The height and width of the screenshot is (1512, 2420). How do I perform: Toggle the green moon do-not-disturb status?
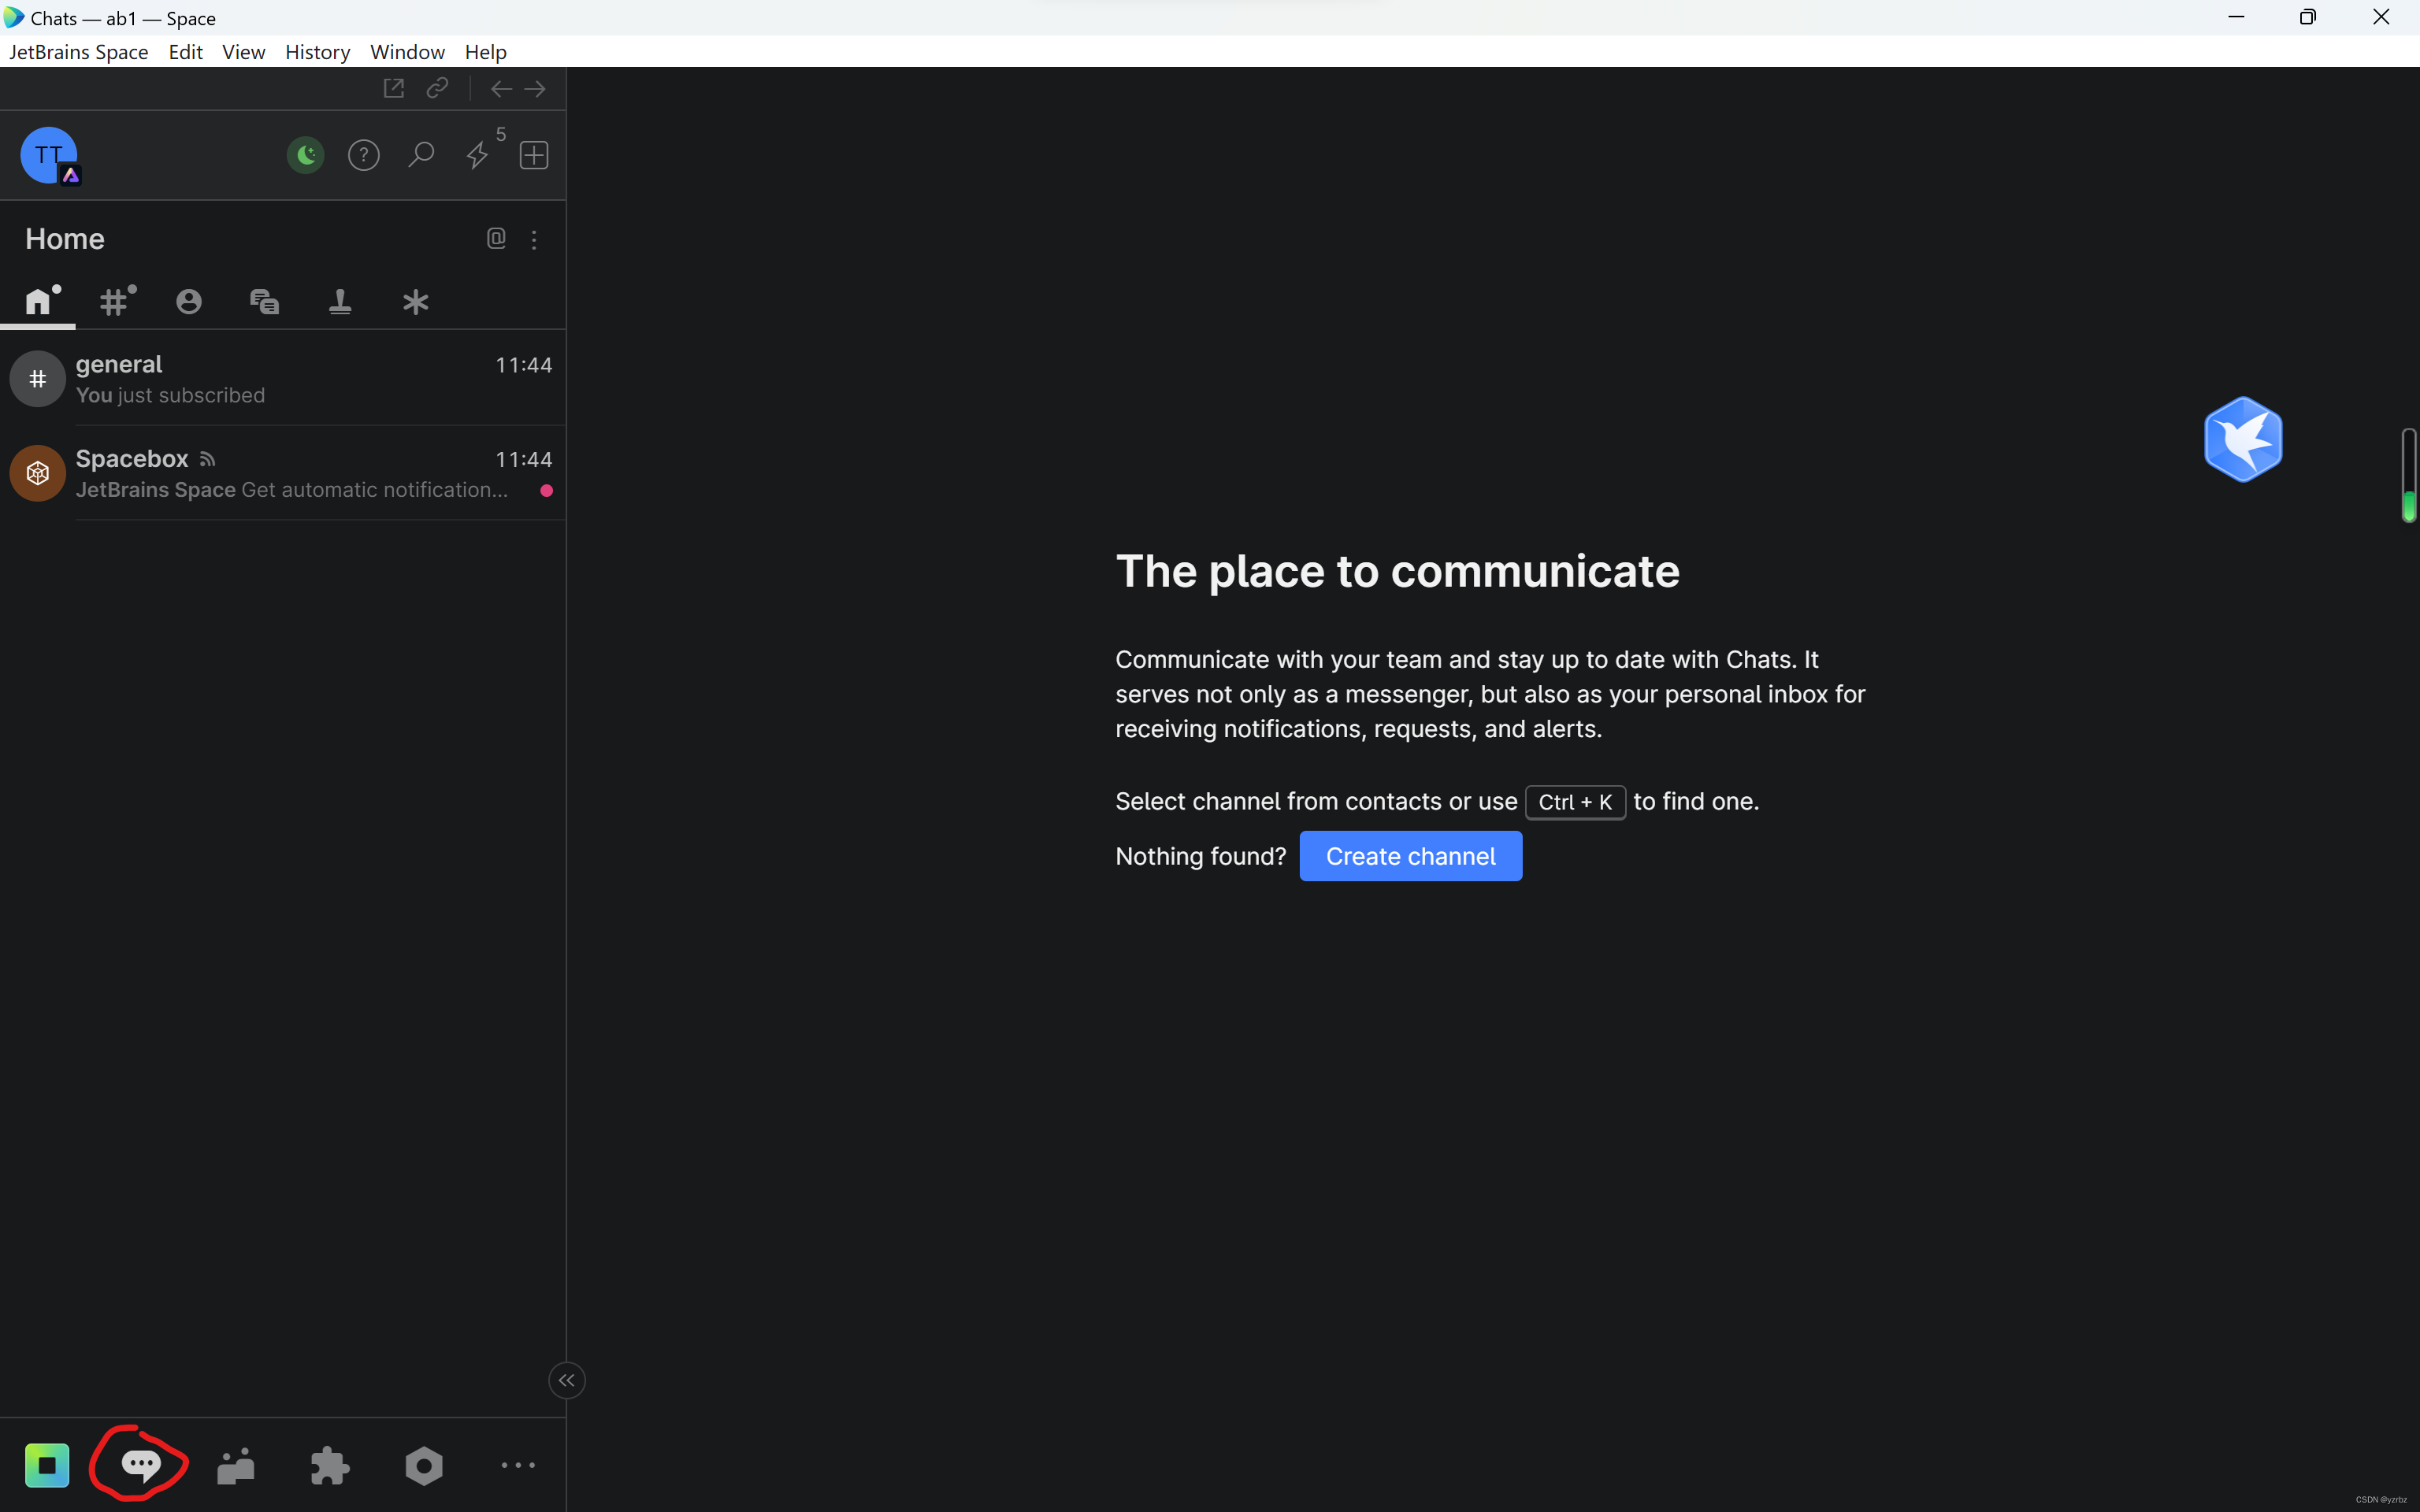[x=306, y=155]
